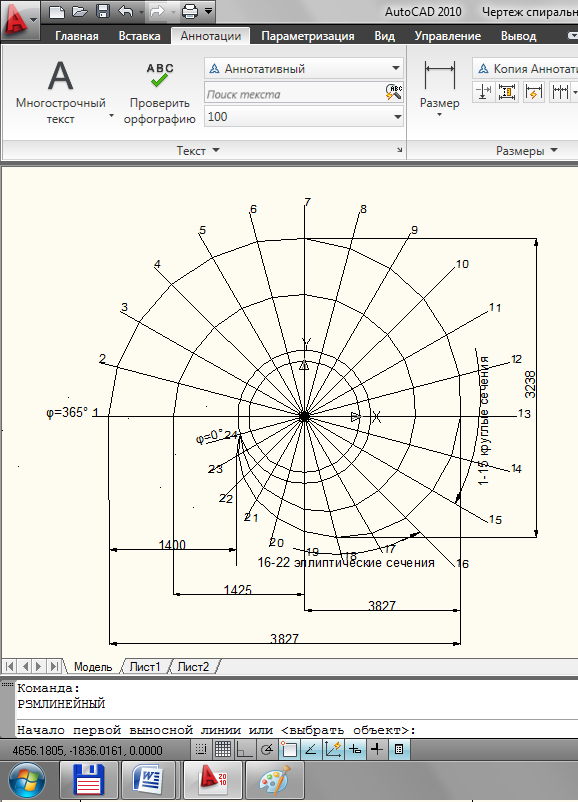Open Text Style dialog launcher arrow
Image resolution: width=578 pixels, height=802 pixels.
click(x=399, y=150)
